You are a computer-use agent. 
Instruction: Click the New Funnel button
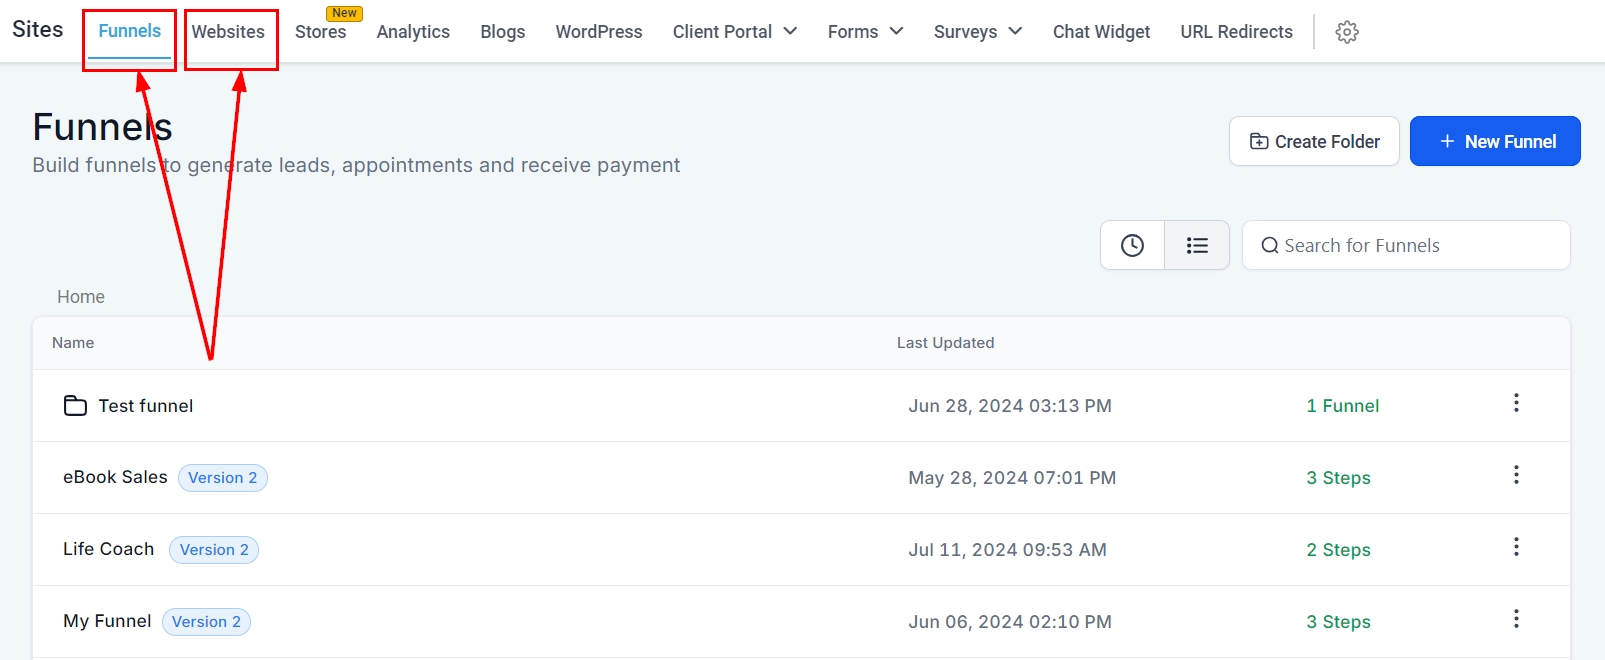click(x=1495, y=142)
